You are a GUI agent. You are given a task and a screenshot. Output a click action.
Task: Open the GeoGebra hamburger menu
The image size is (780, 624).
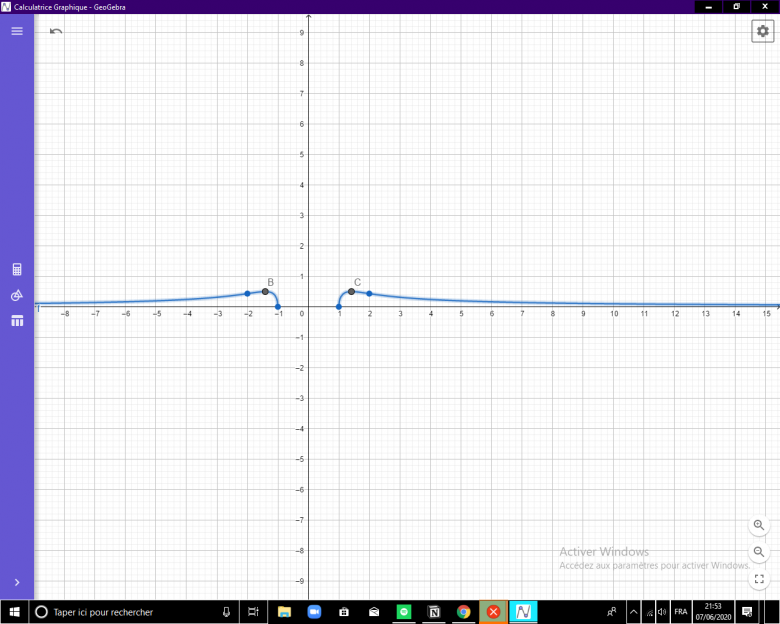(x=16, y=31)
